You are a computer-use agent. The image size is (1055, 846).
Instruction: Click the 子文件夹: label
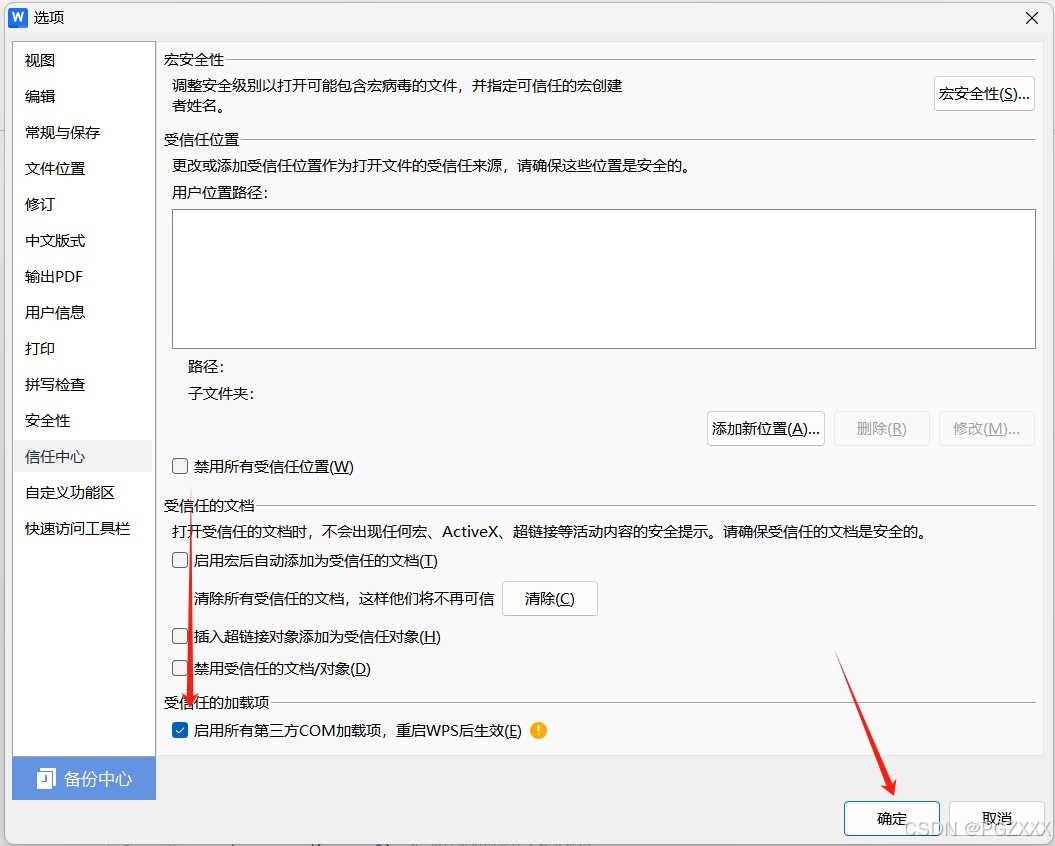221,394
